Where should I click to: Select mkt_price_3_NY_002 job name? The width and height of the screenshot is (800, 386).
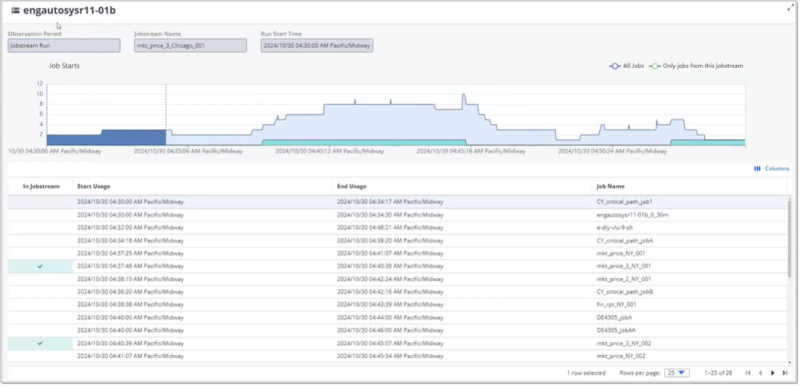[x=623, y=343]
